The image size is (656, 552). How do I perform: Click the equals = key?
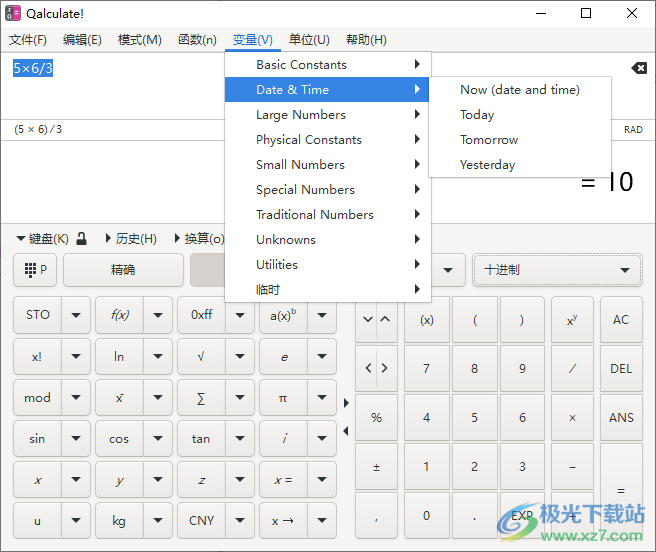point(621,490)
